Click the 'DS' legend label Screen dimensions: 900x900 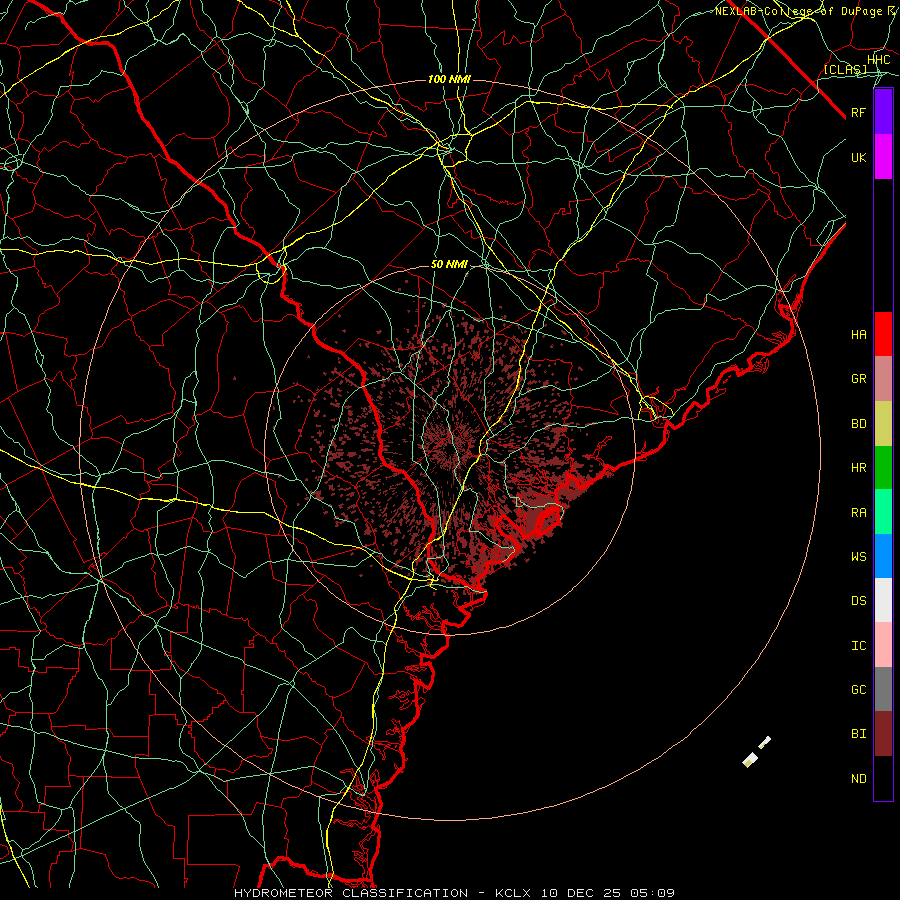(858, 601)
